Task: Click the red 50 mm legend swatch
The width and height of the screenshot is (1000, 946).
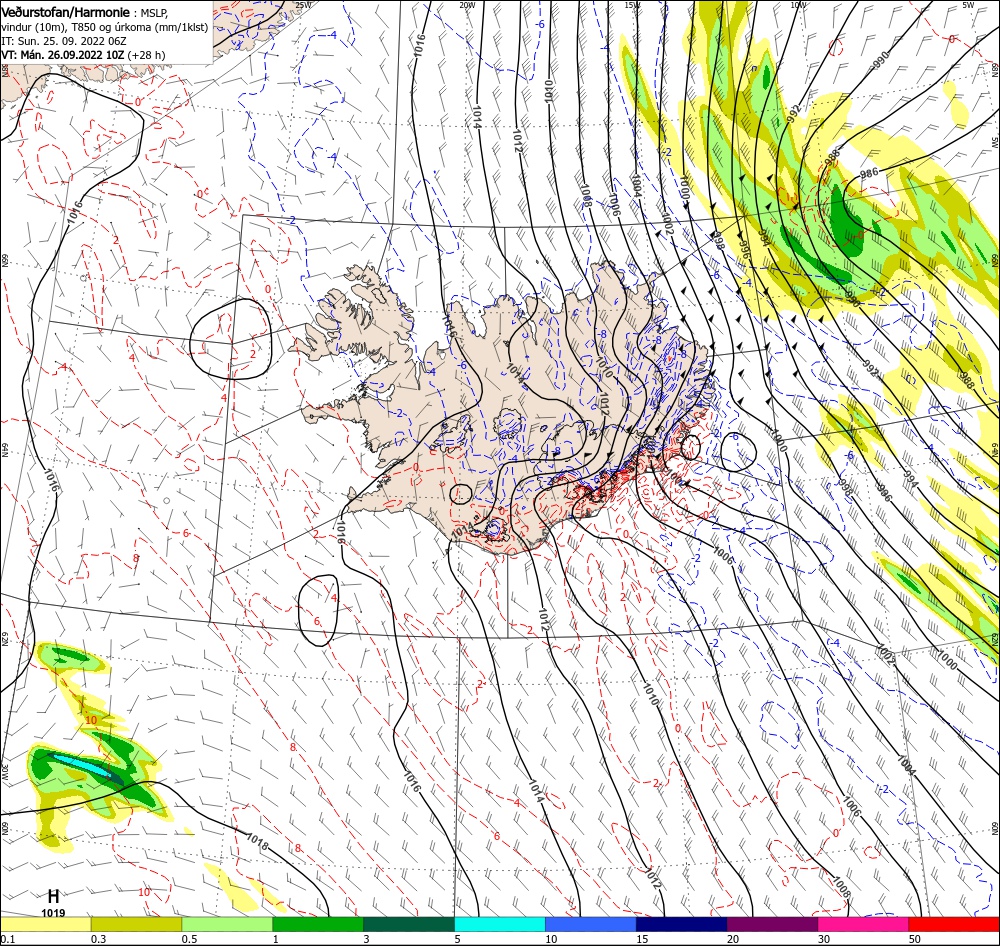Action: pyautogui.click(x=954, y=924)
